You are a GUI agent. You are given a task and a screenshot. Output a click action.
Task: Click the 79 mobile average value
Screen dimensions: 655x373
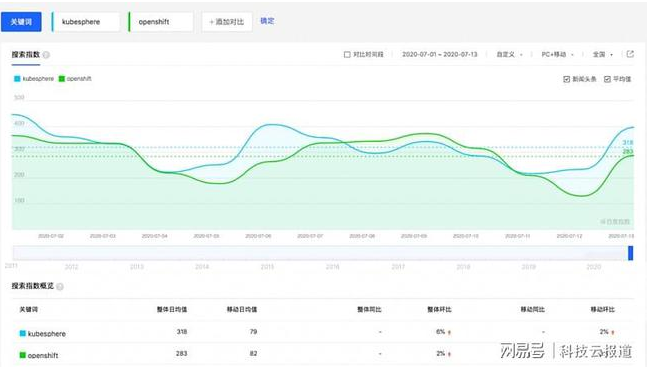[x=253, y=332]
